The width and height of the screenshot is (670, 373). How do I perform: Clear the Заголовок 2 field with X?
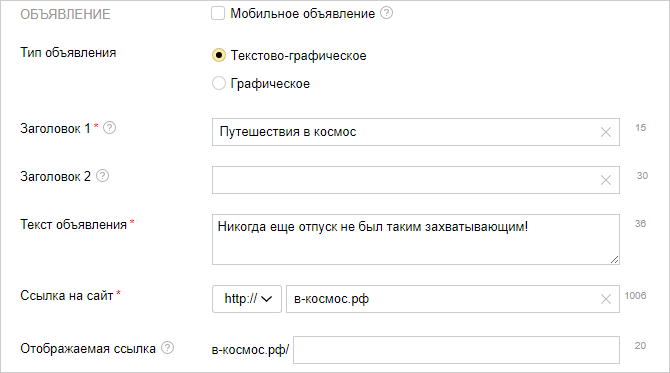(605, 180)
